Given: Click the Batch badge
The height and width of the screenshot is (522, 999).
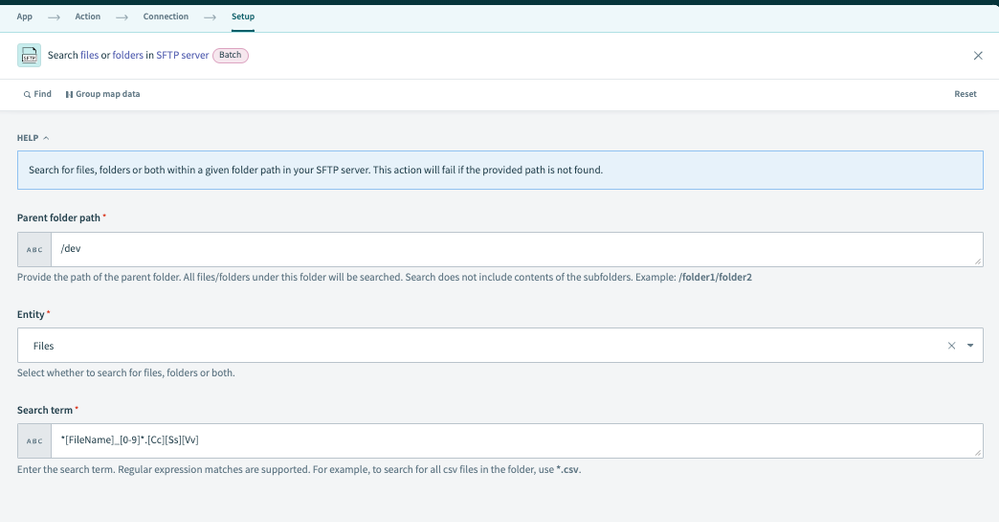Looking at the screenshot, I should (x=230, y=55).
